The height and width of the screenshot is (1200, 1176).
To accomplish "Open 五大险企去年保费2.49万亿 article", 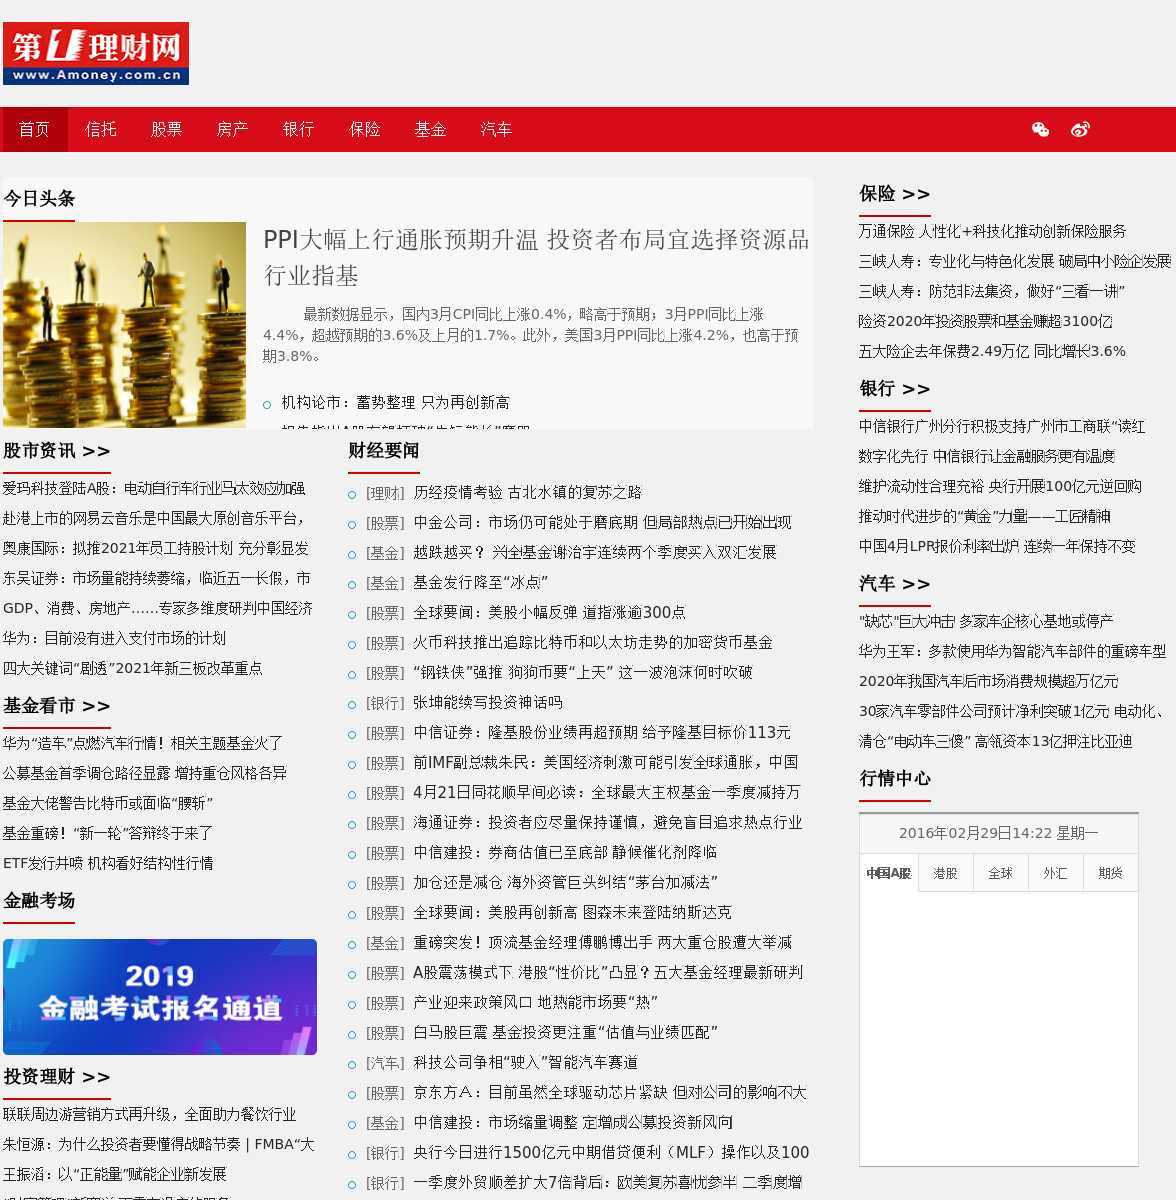I will (991, 351).
